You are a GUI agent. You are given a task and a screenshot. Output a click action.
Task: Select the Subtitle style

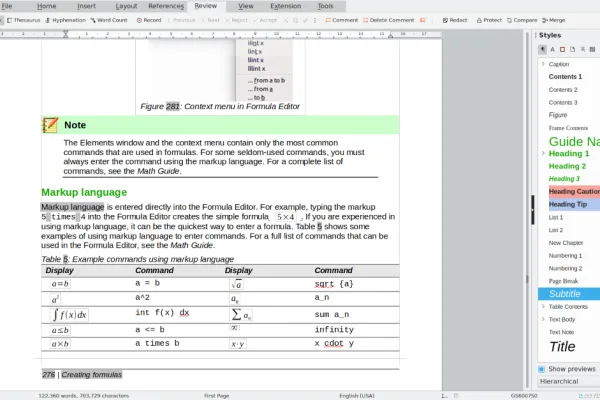pos(569,294)
